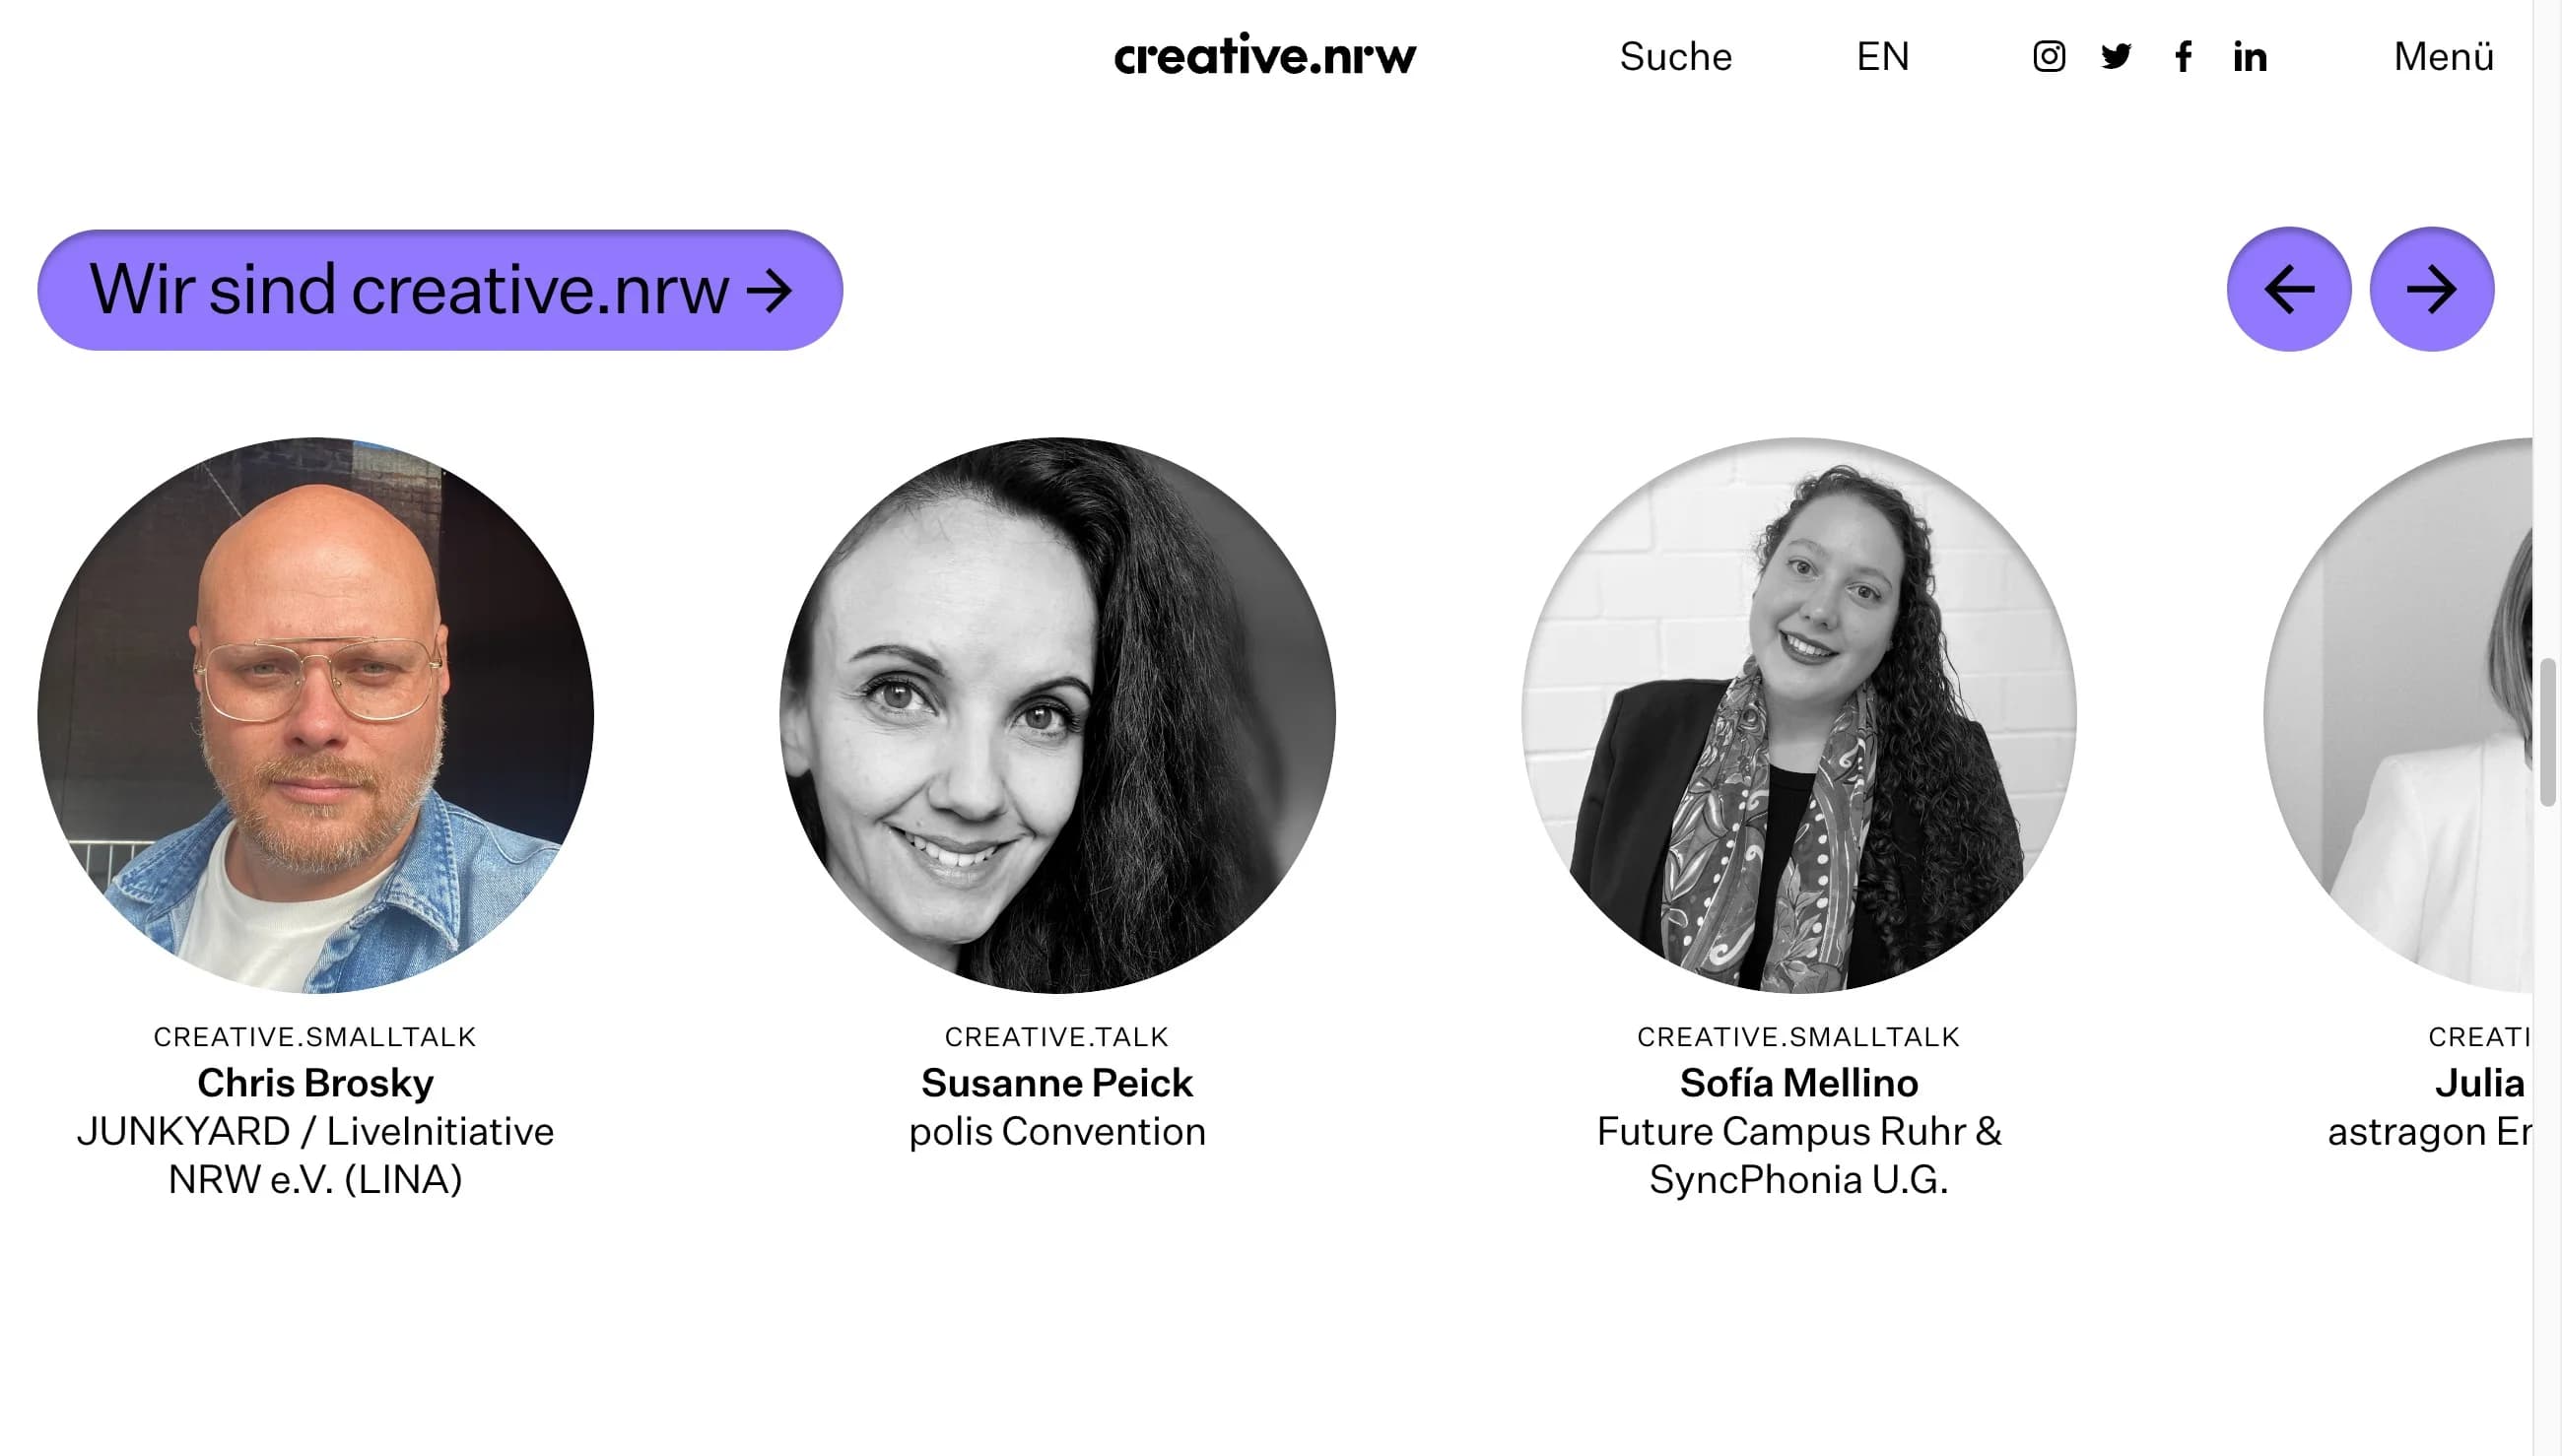Viewport: 2562px width, 1456px height.
Task: Open the Menü navigation
Action: 2443,56
